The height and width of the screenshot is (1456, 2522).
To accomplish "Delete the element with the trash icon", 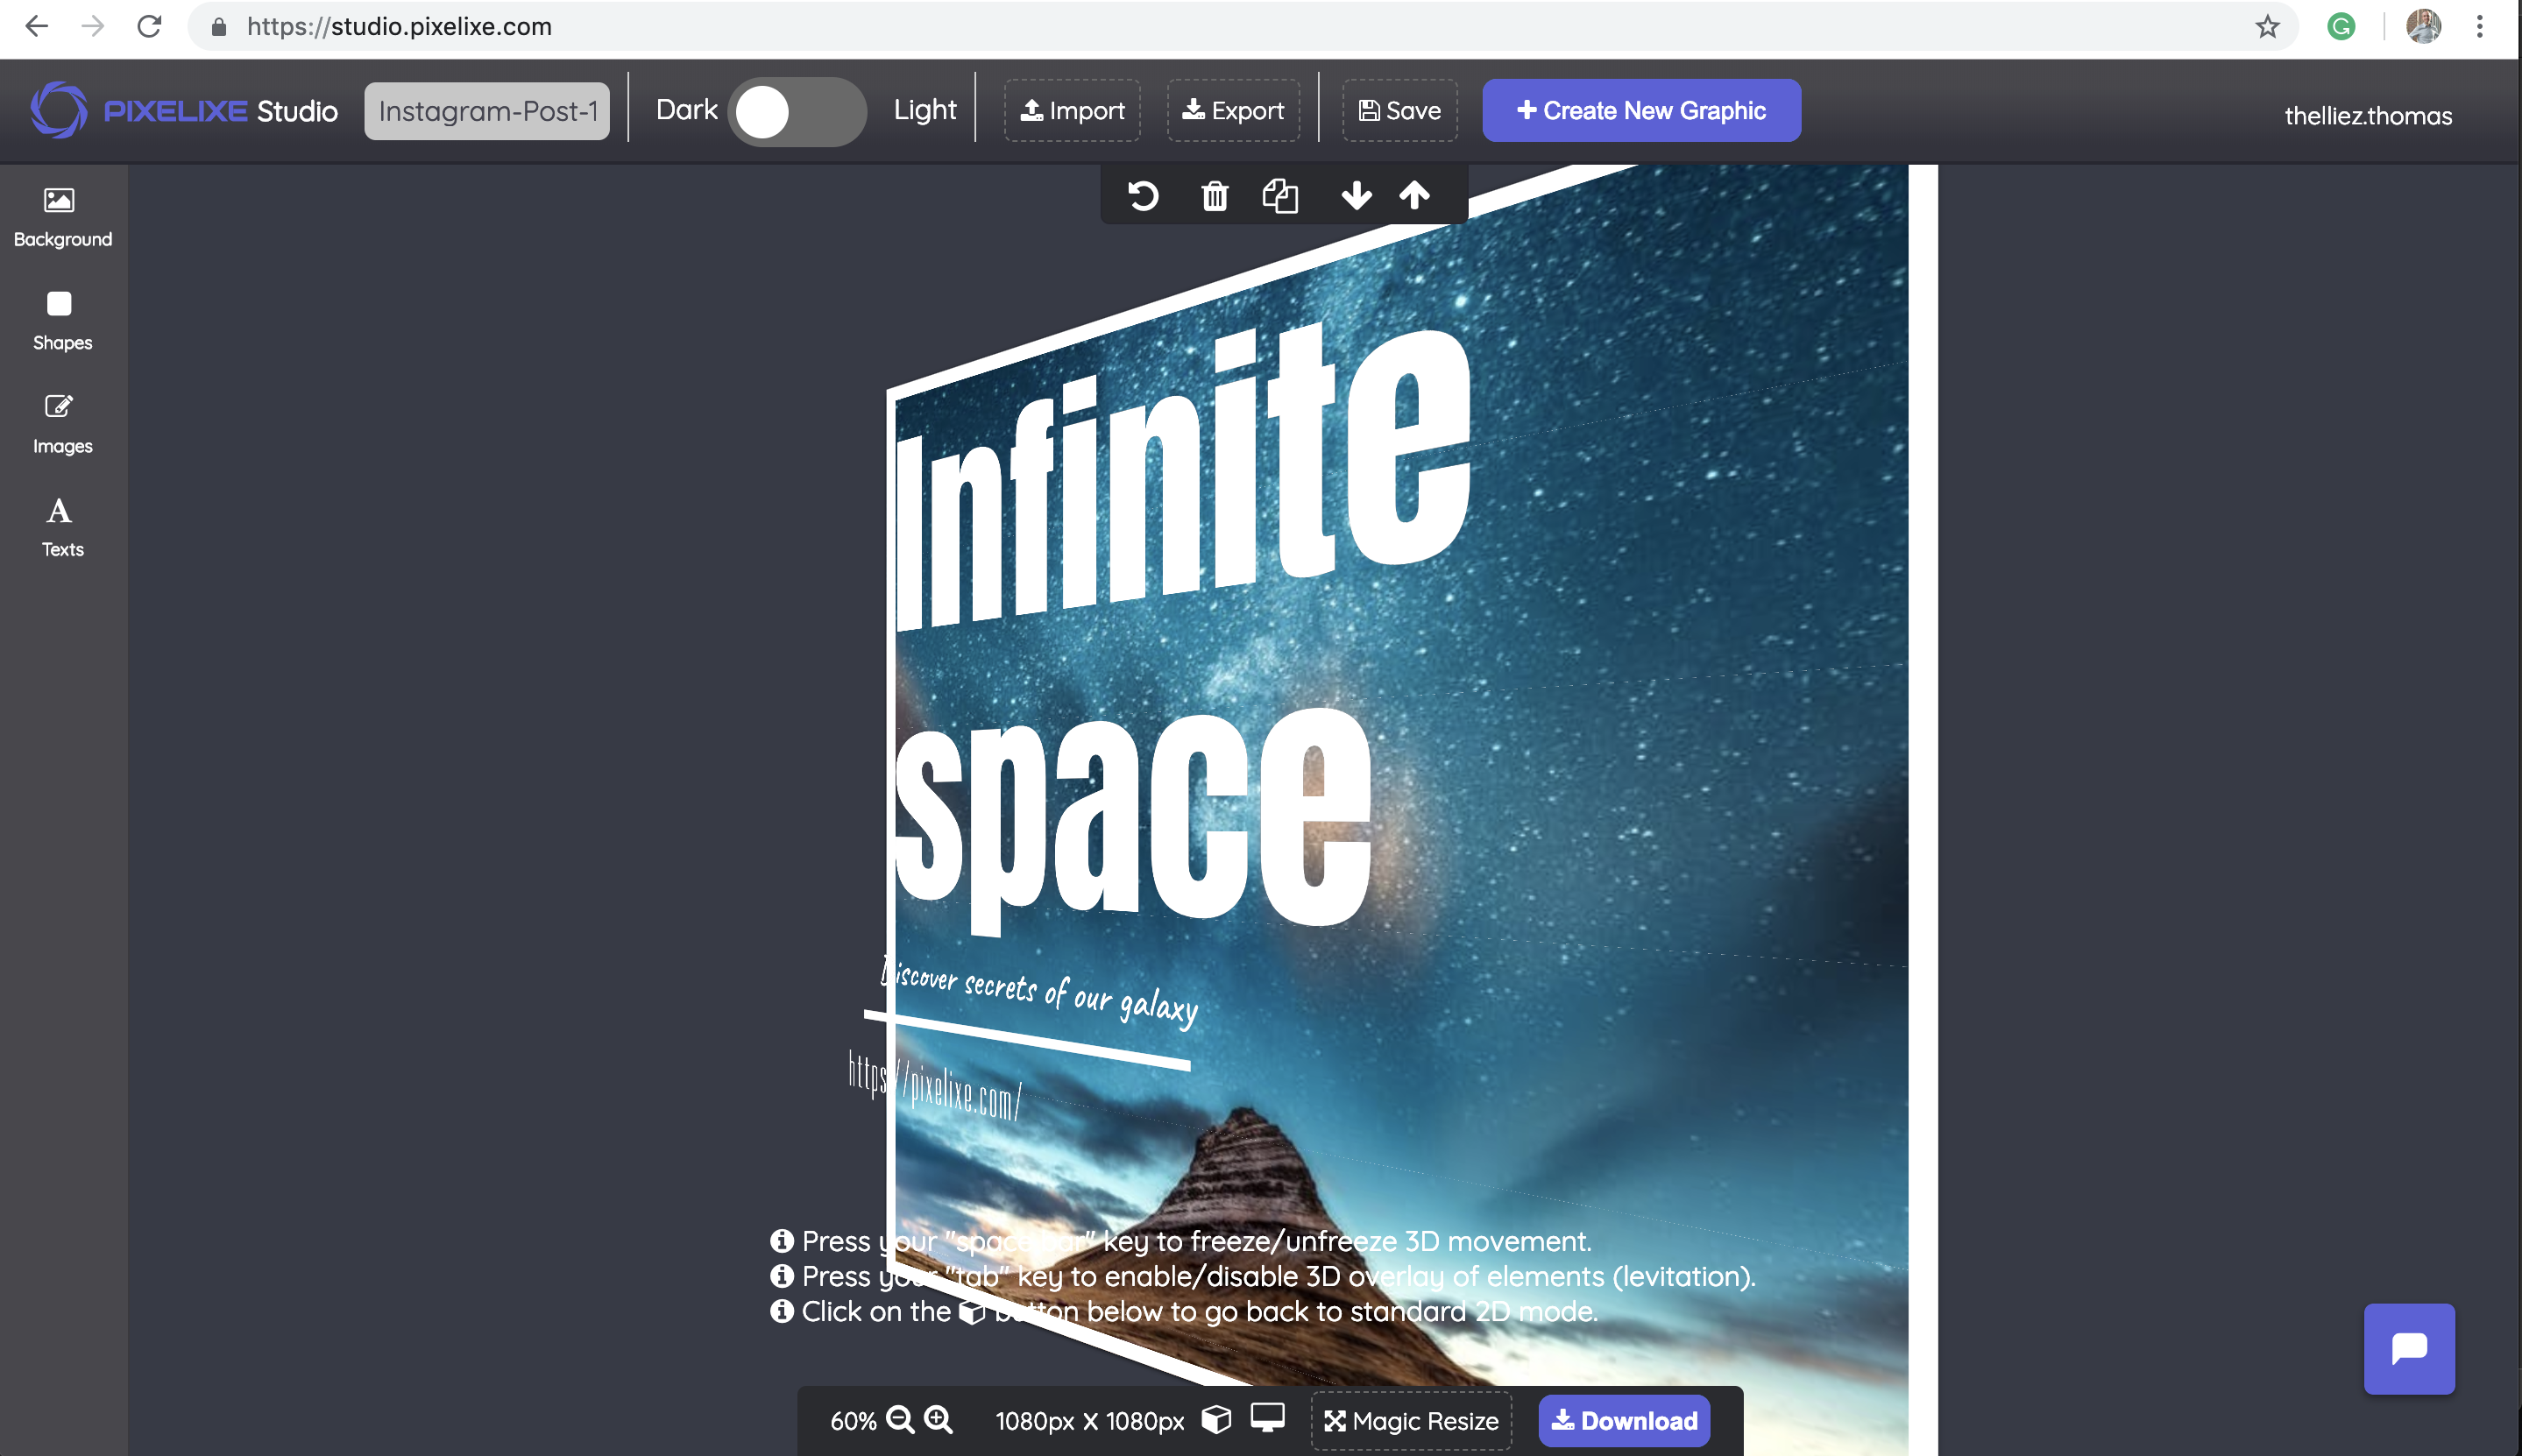I will pos(1214,196).
